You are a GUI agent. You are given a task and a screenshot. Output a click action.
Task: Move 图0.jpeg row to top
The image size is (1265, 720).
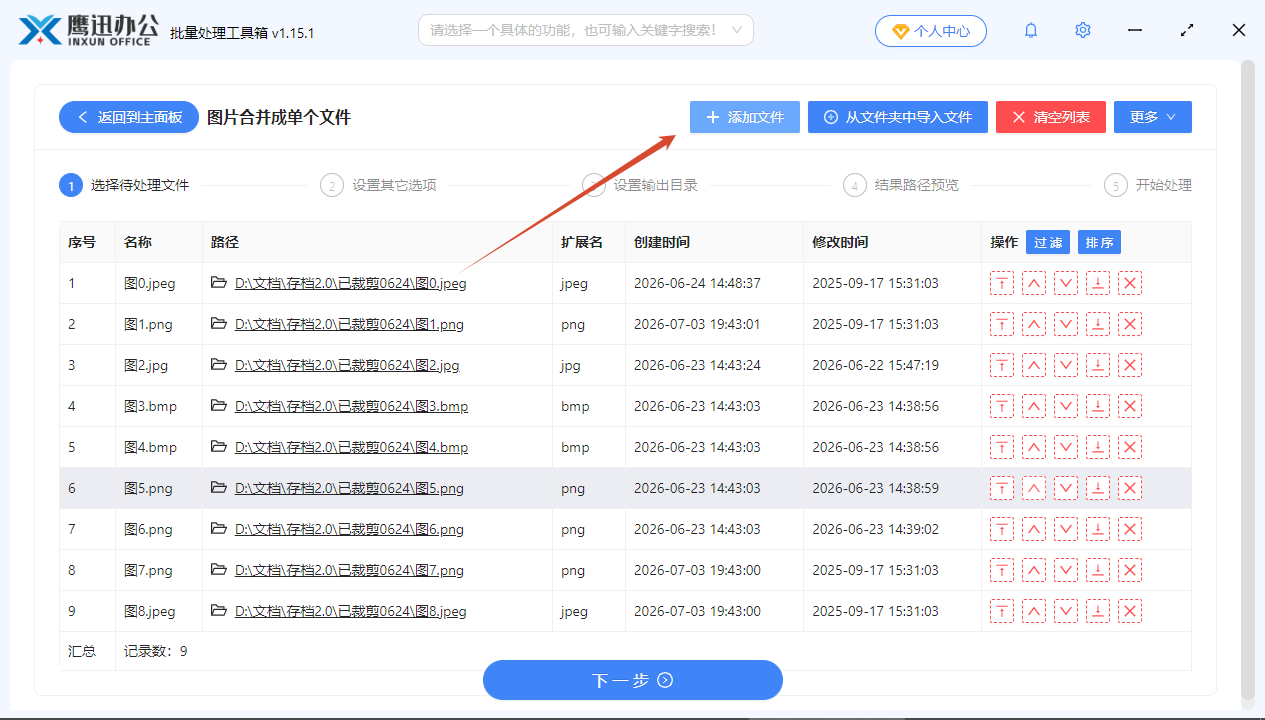click(1002, 283)
